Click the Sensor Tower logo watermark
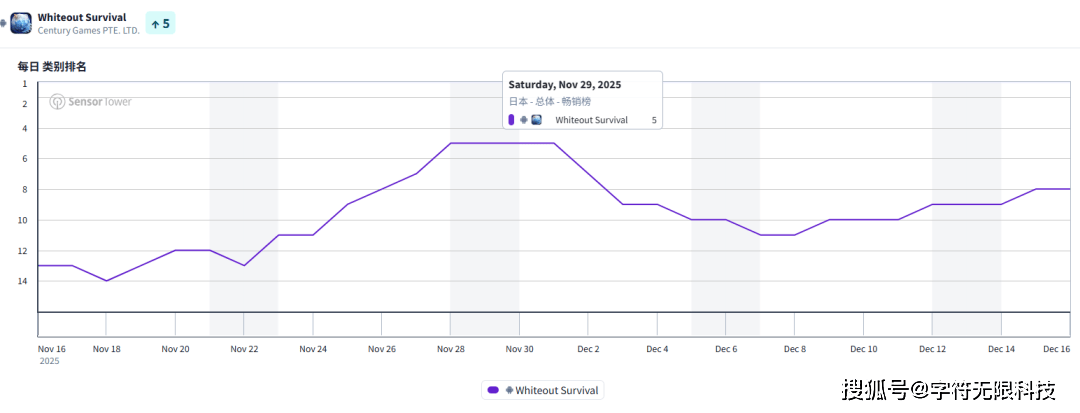The width and height of the screenshot is (1080, 413). click(91, 101)
